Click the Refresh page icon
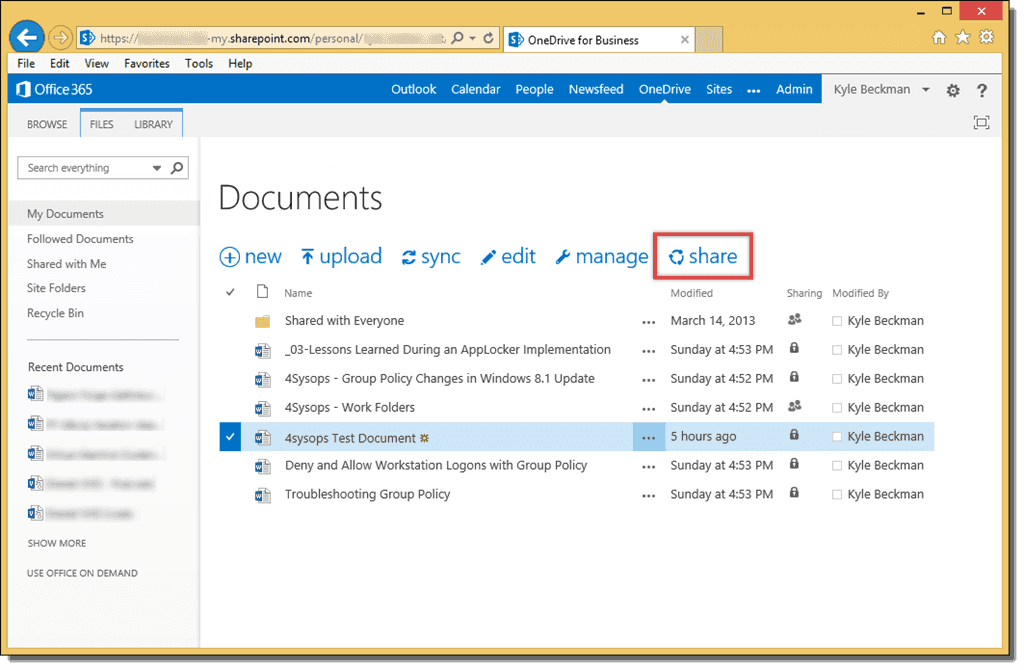Image resolution: width=1024 pixels, height=670 pixels. (x=488, y=38)
